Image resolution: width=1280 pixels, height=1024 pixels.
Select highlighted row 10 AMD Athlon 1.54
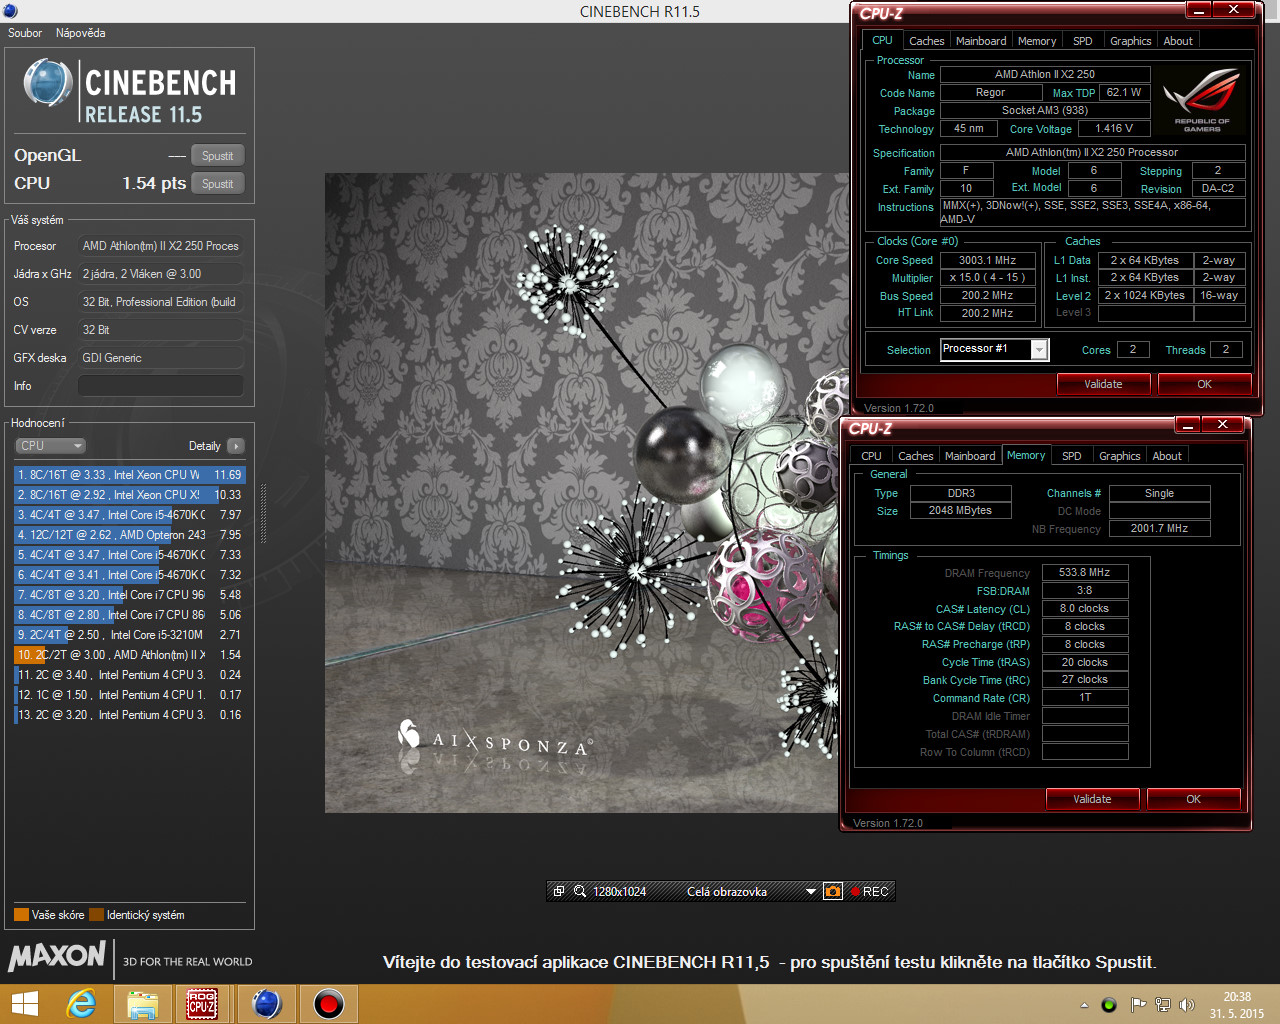tap(129, 655)
